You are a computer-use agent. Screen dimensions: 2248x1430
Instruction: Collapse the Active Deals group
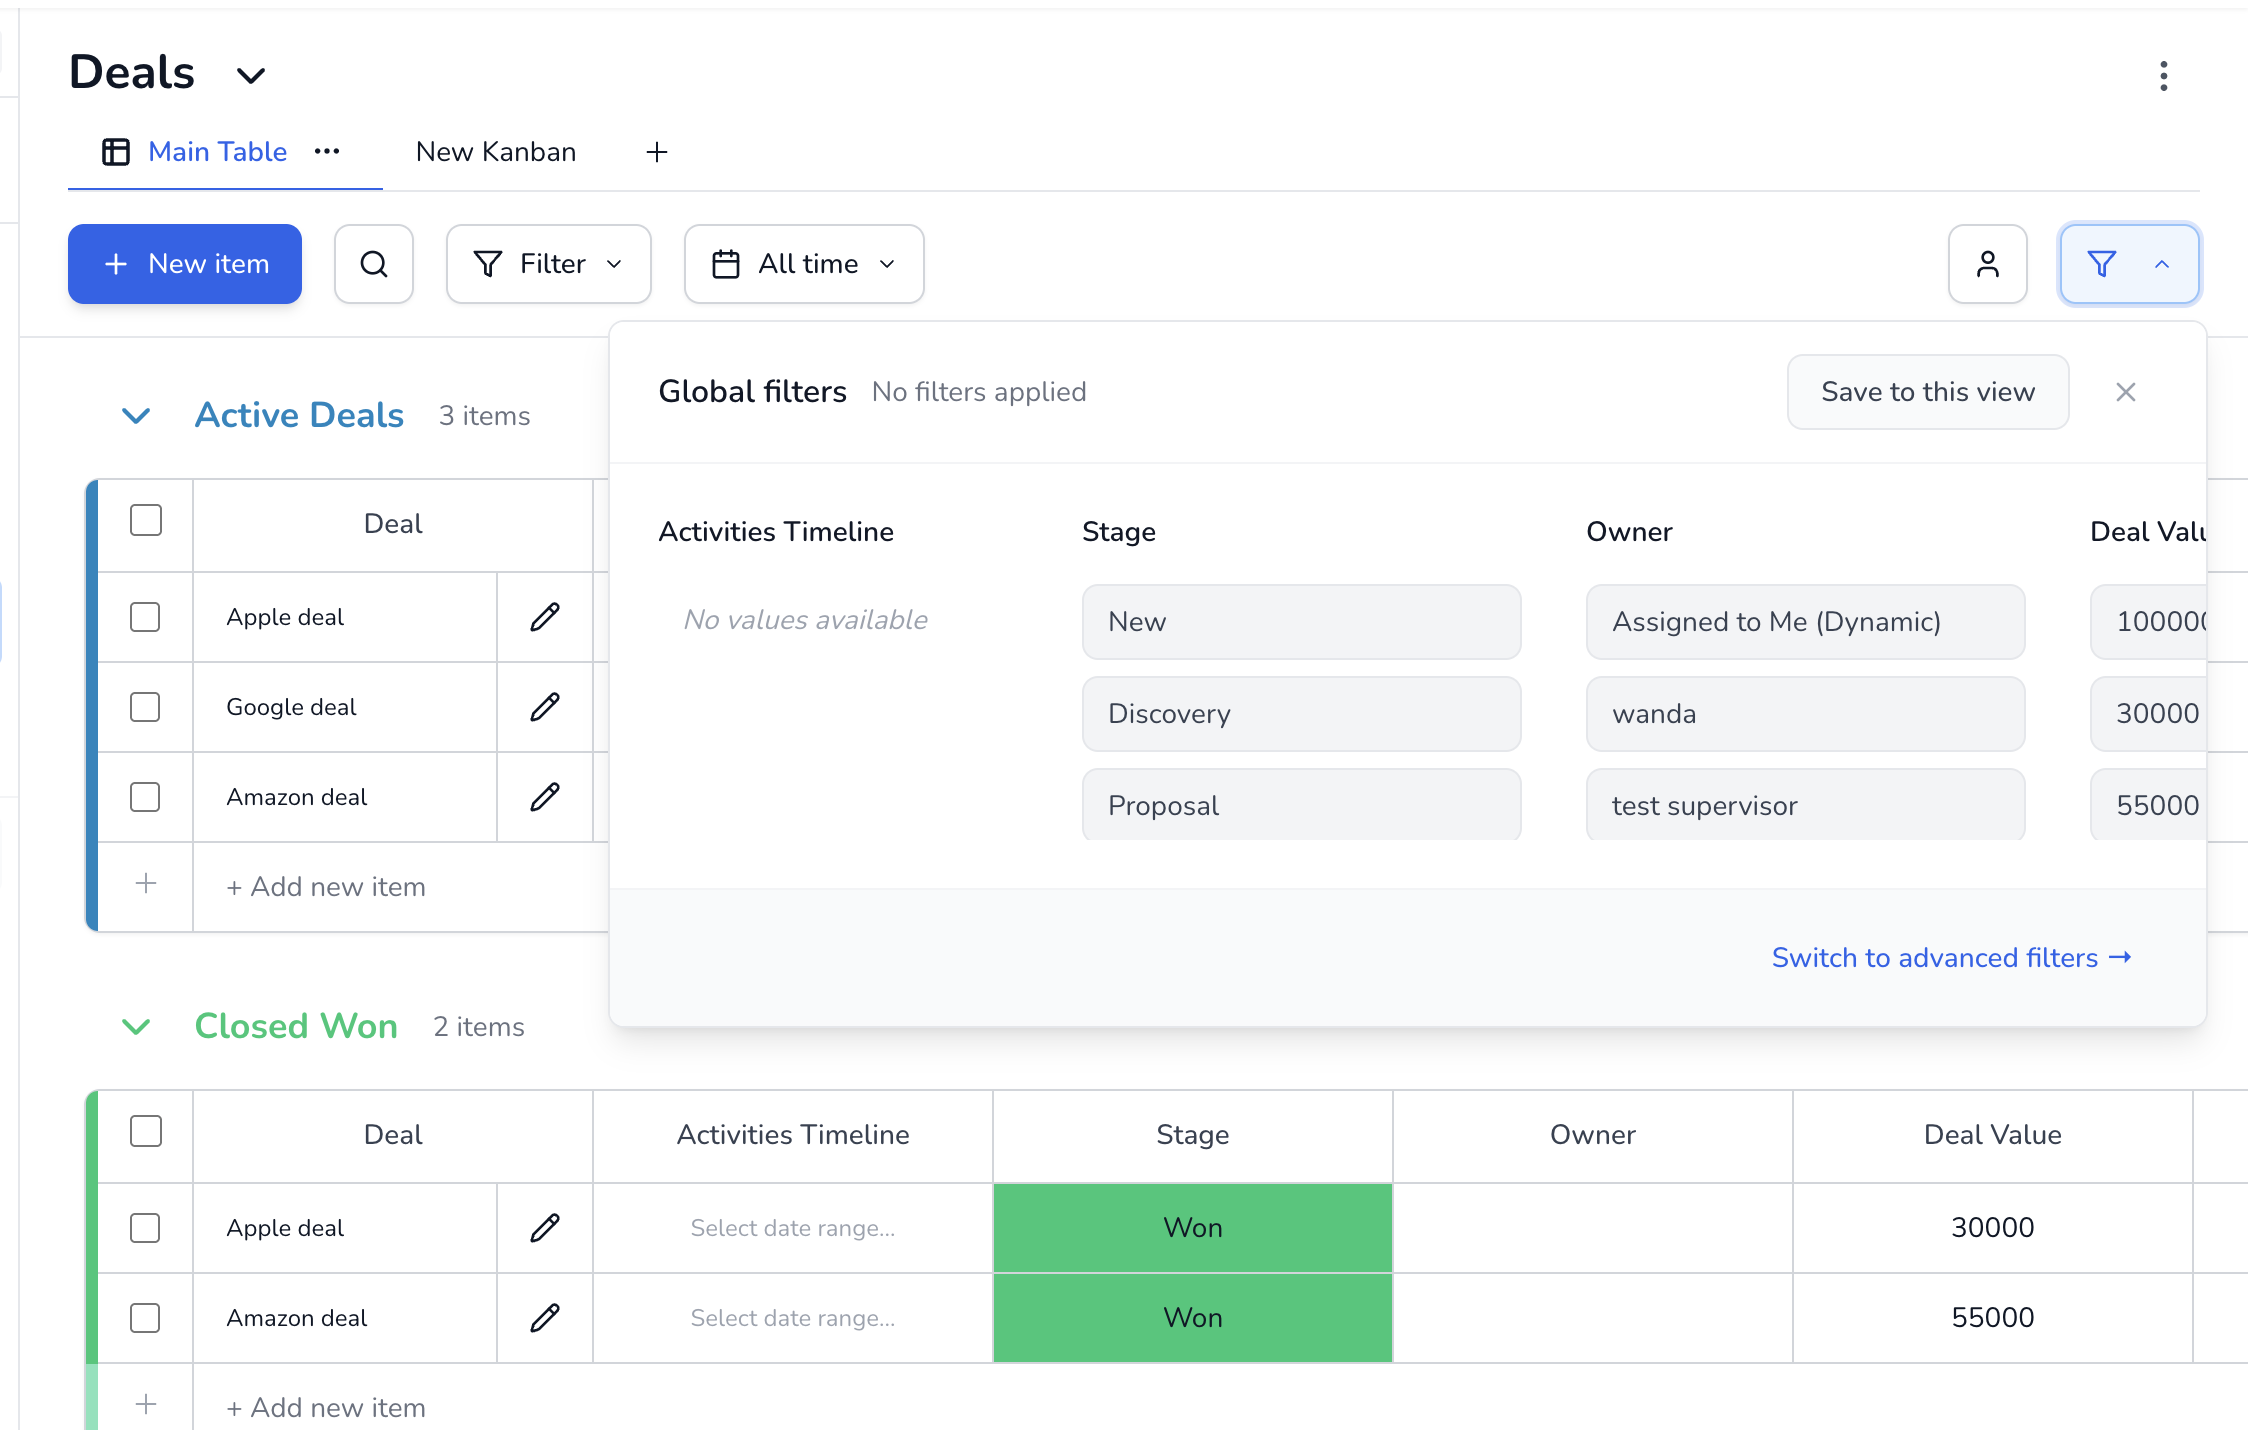point(136,415)
